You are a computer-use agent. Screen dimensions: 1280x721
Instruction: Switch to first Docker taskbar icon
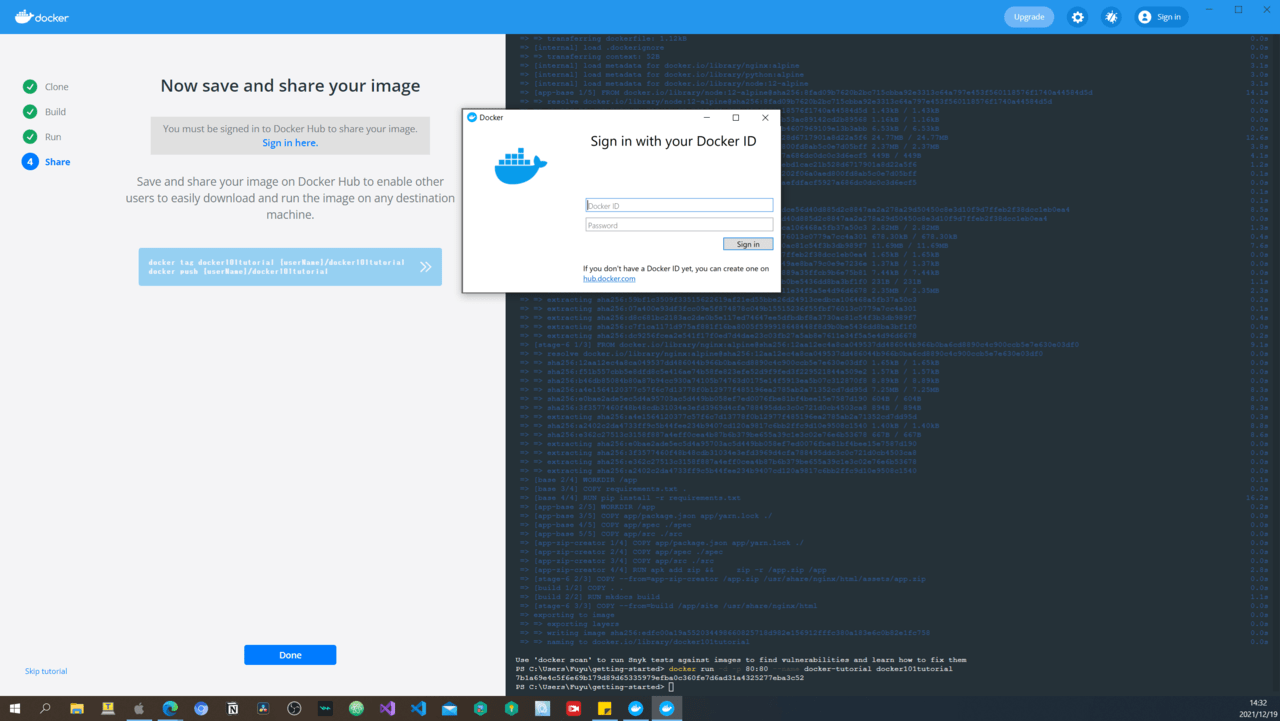pos(635,708)
